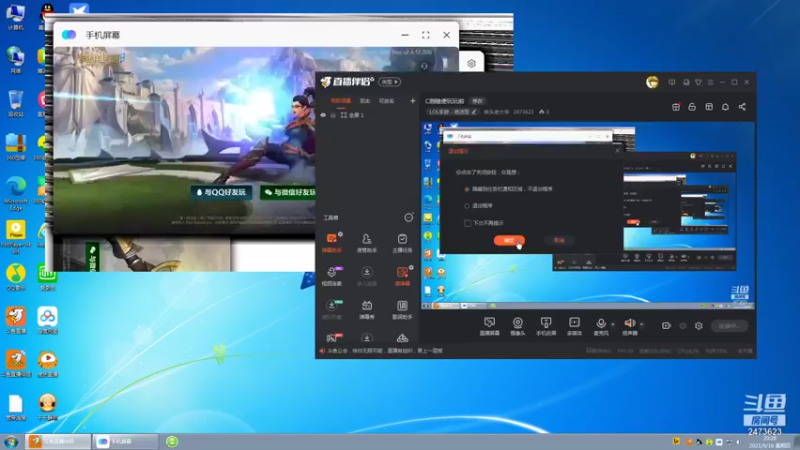Open the hamburger menu in companion title bar
Image resolution: width=800 pixels, height=450 pixels.
tap(710, 82)
